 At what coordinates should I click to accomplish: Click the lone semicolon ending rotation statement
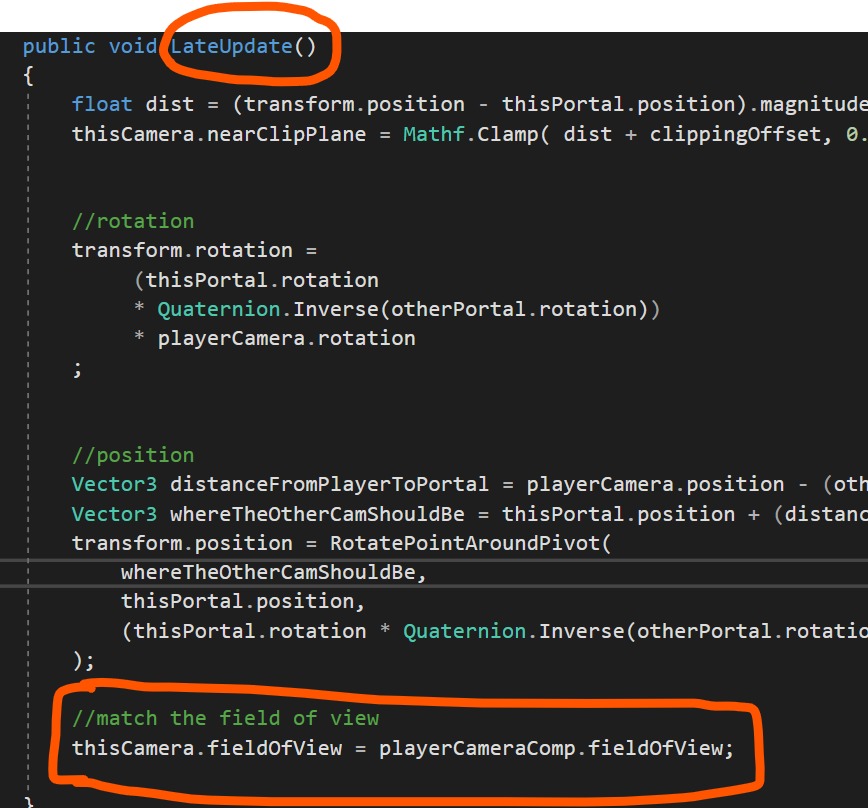(x=77, y=367)
